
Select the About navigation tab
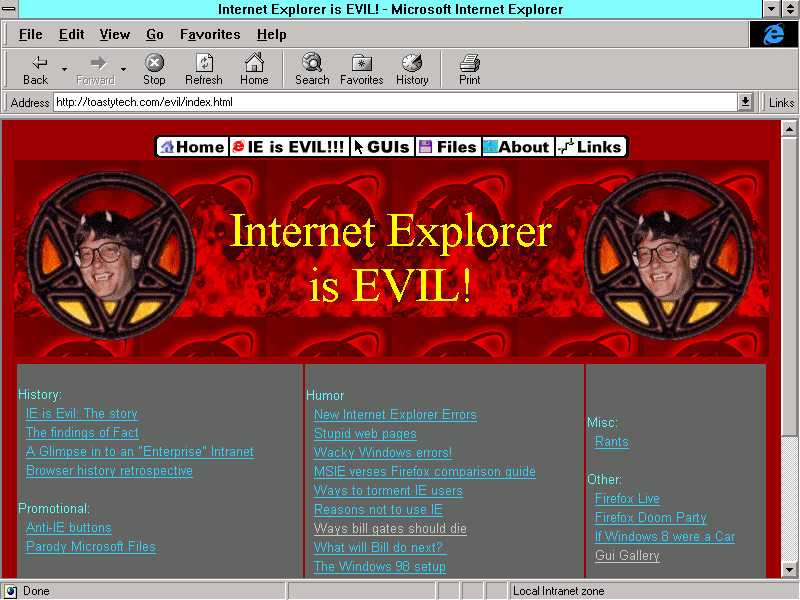tap(517, 147)
